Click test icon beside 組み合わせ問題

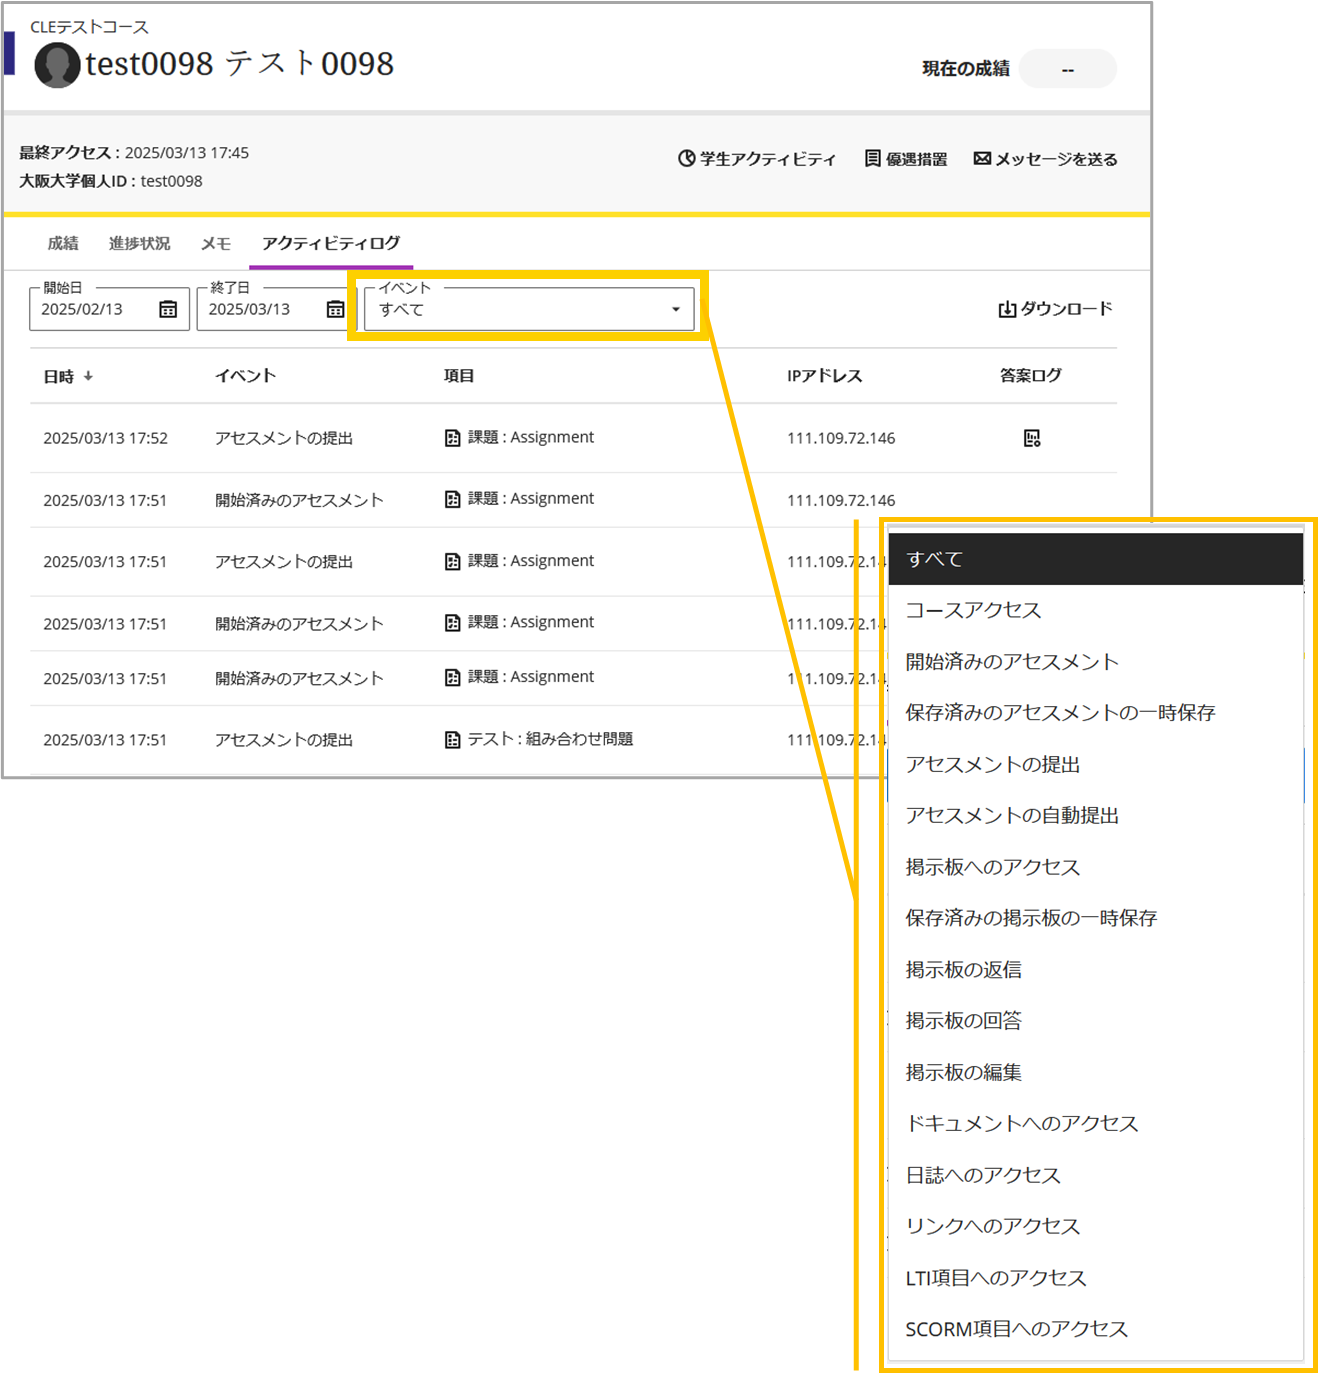[453, 740]
